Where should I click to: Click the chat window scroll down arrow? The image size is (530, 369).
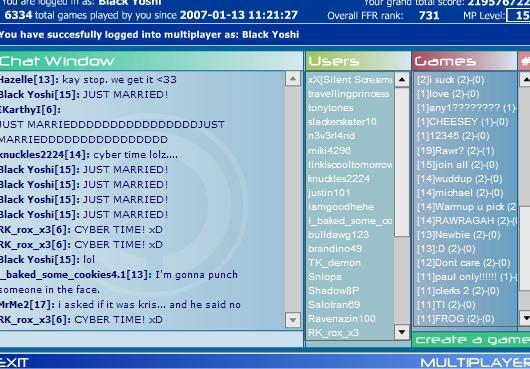293,319
